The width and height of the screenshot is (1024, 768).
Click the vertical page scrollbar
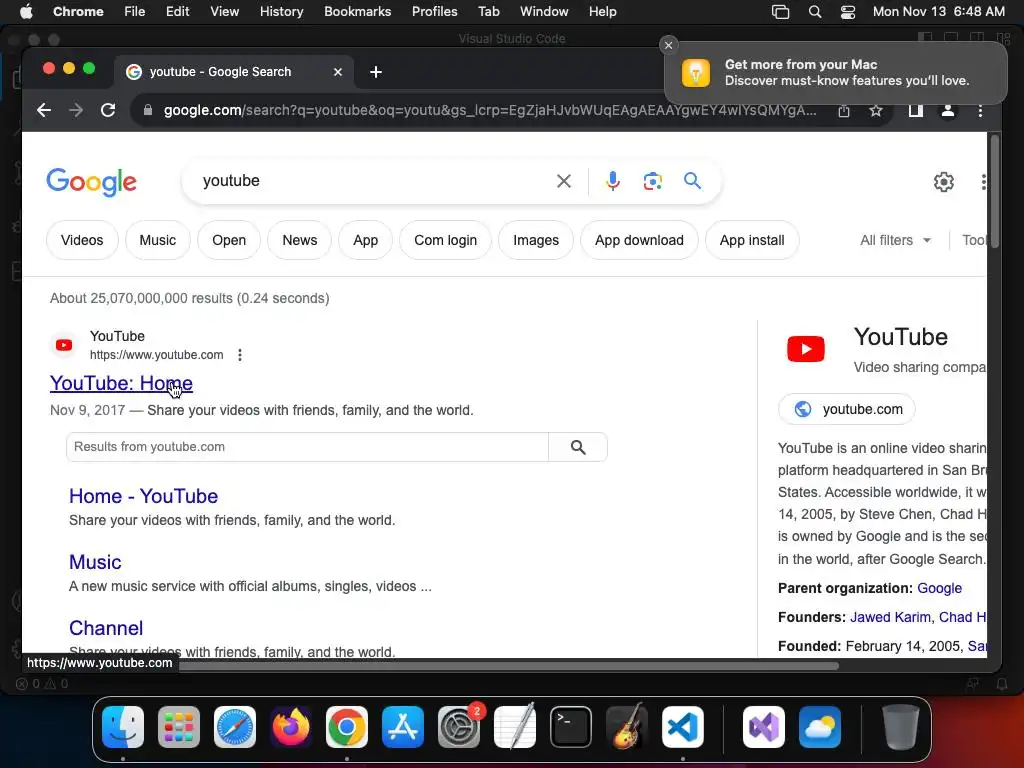click(995, 192)
